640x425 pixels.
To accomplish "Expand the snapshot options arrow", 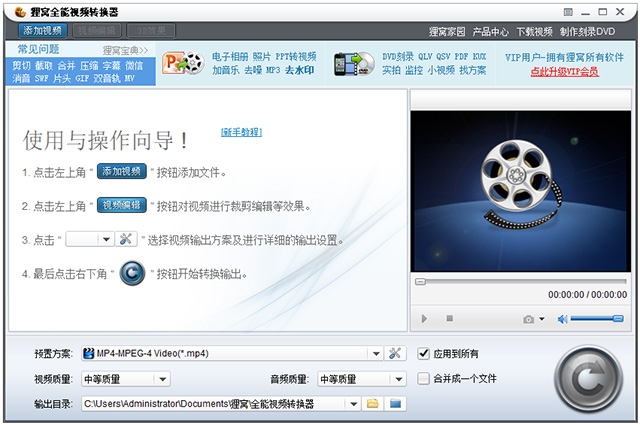I will (x=542, y=319).
